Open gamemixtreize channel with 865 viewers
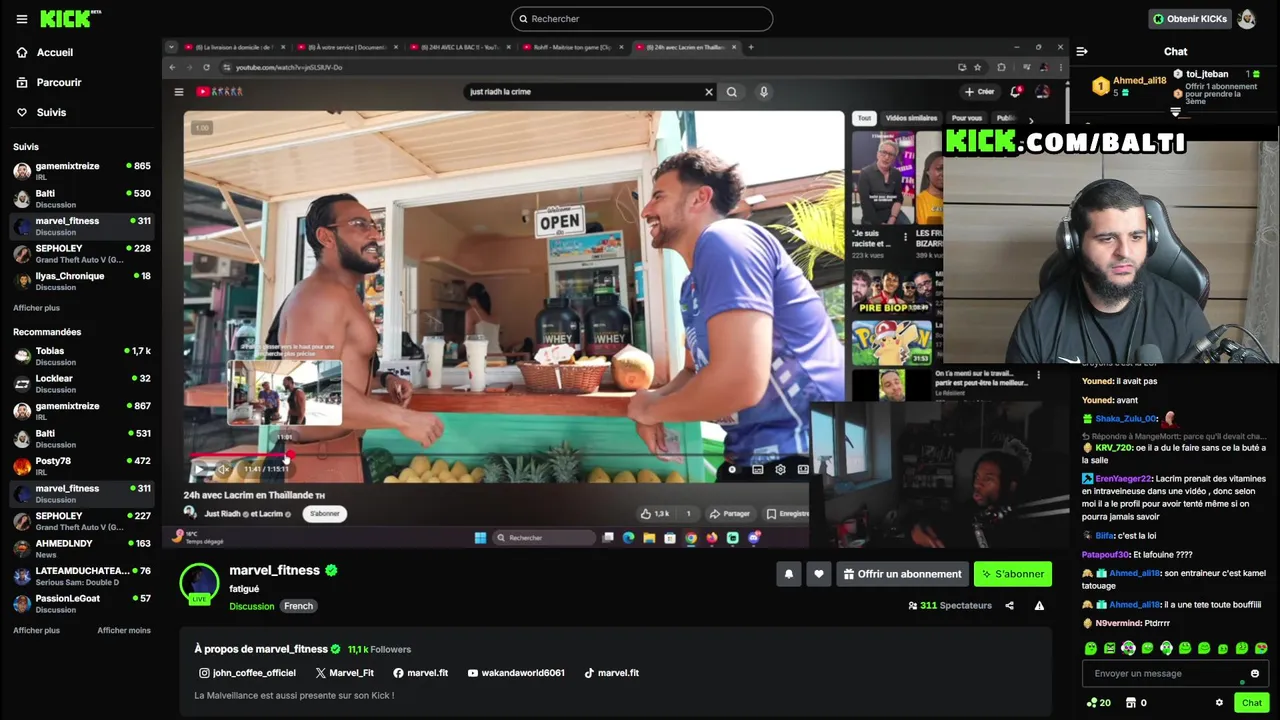 pos(82,171)
